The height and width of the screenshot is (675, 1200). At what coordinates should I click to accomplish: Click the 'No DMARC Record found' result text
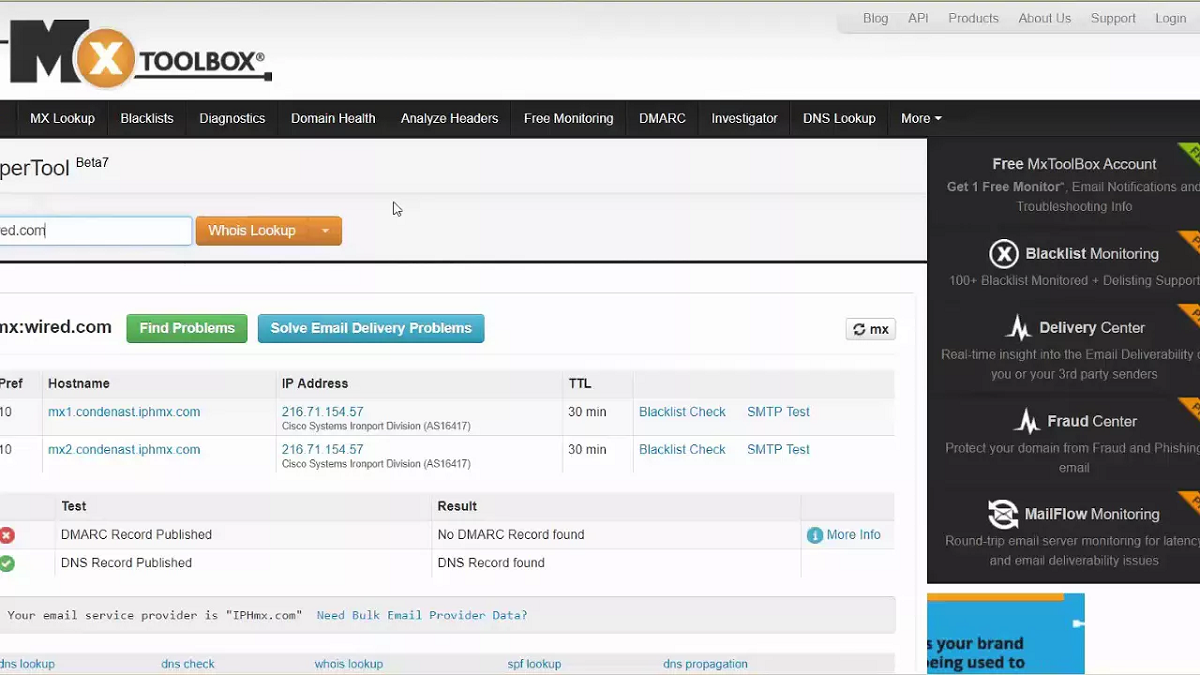coord(511,535)
